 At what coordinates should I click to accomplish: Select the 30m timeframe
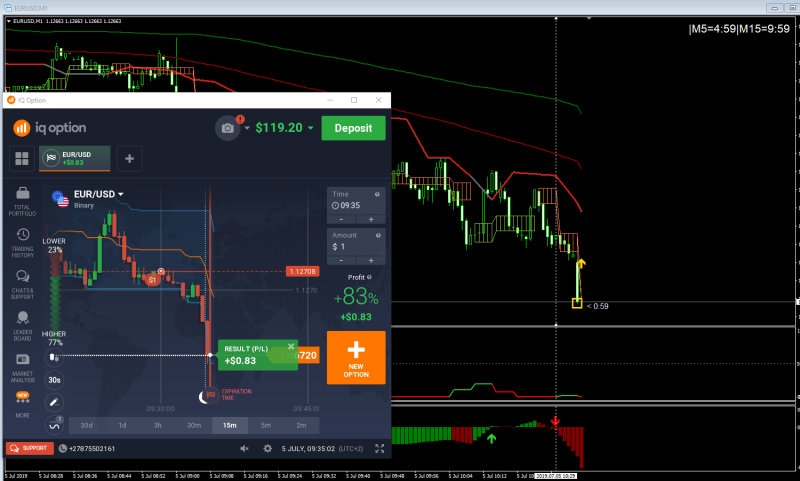pyautogui.click(x=194, y=425)
